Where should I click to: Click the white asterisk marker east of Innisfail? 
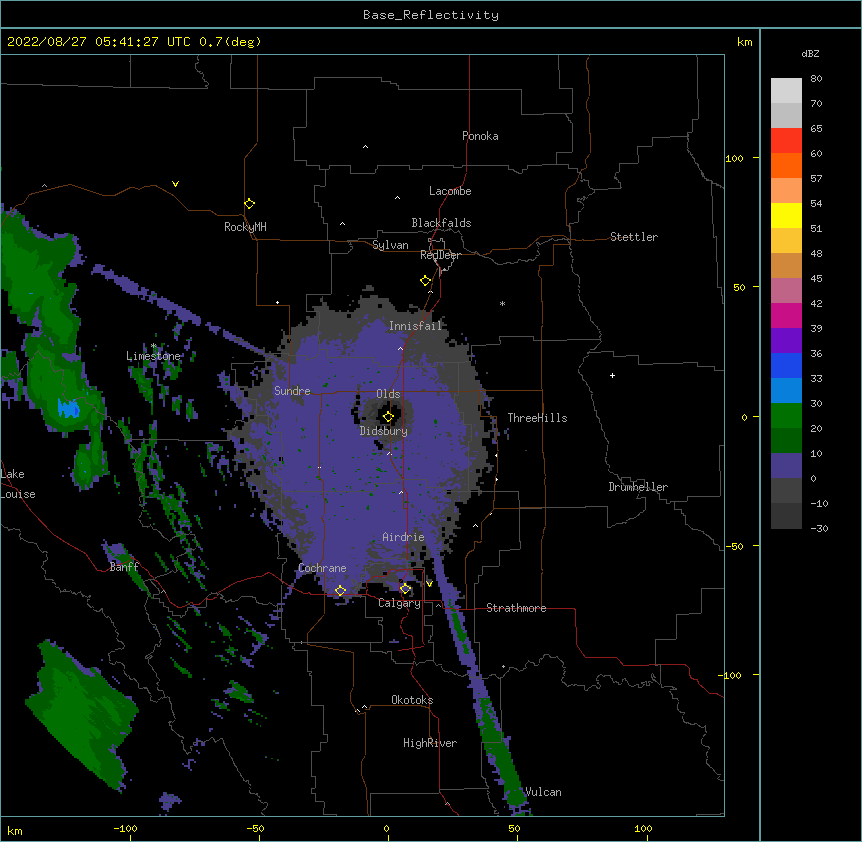[502, 303]
